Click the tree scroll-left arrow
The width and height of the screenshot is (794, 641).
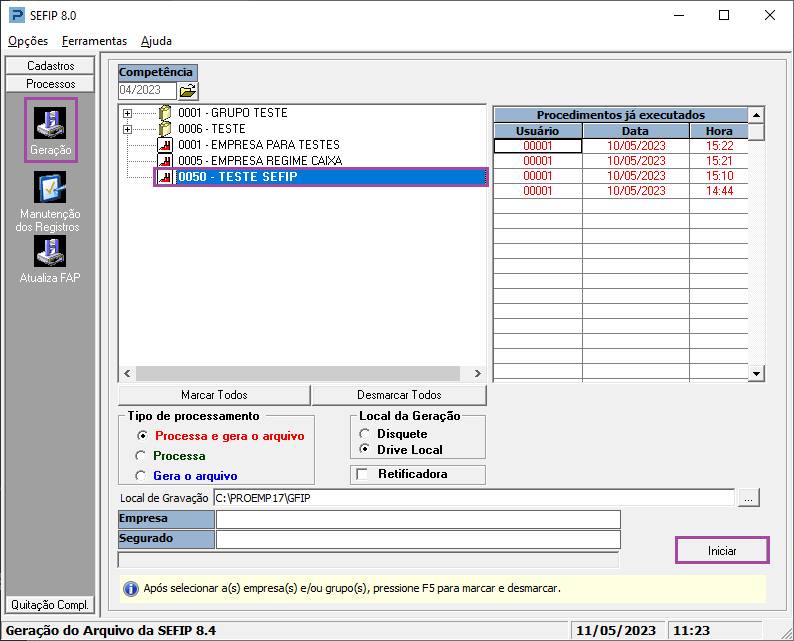coord(127,374)
